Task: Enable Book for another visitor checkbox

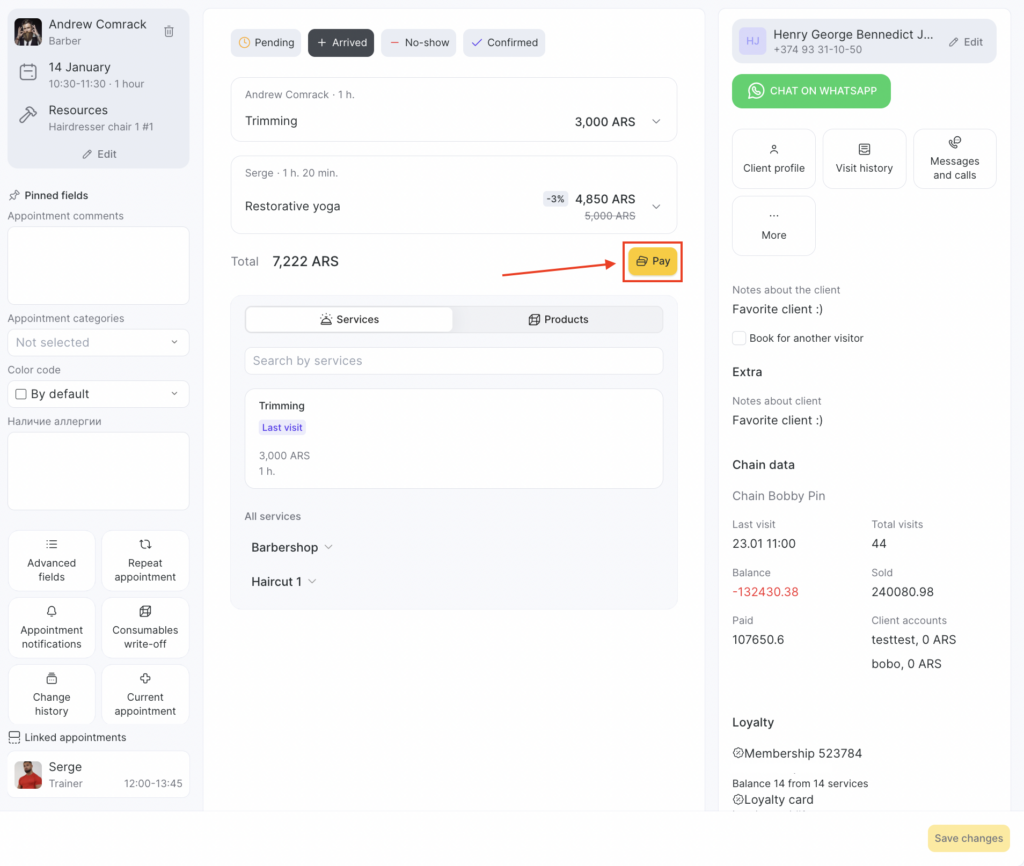Action: click(739, 338)
